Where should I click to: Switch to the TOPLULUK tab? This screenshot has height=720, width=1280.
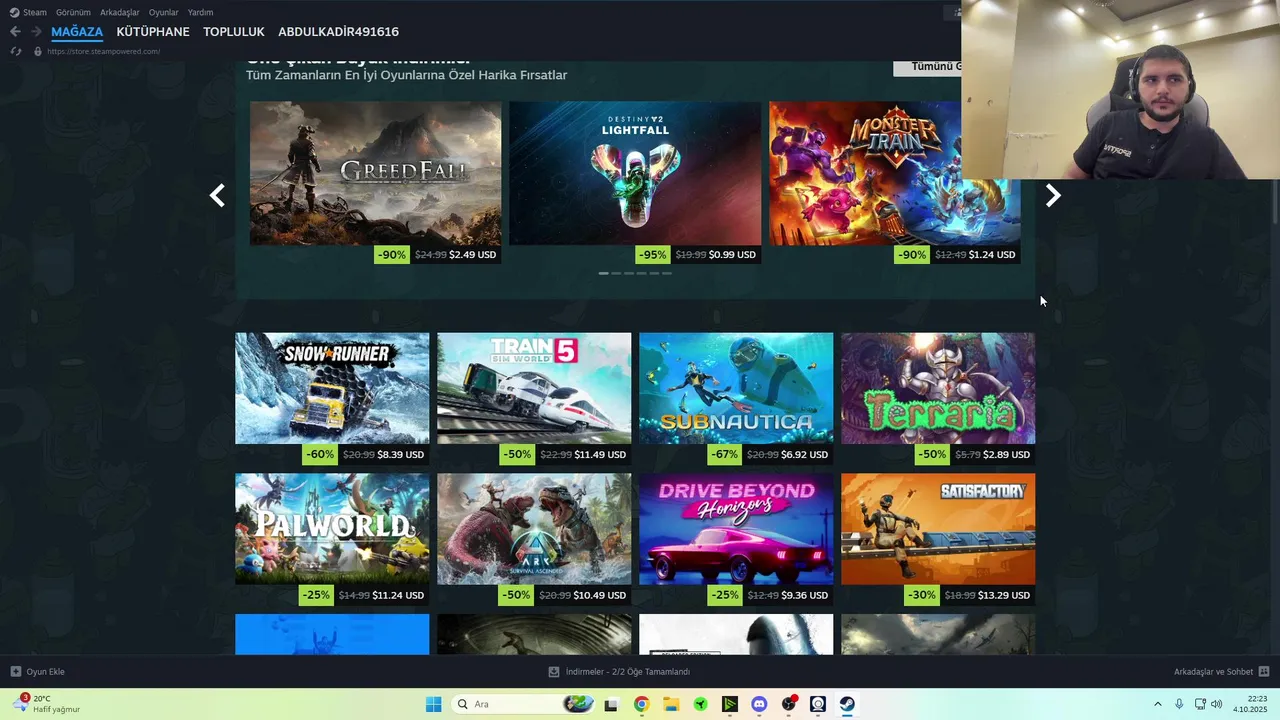[x=234, y=32]
